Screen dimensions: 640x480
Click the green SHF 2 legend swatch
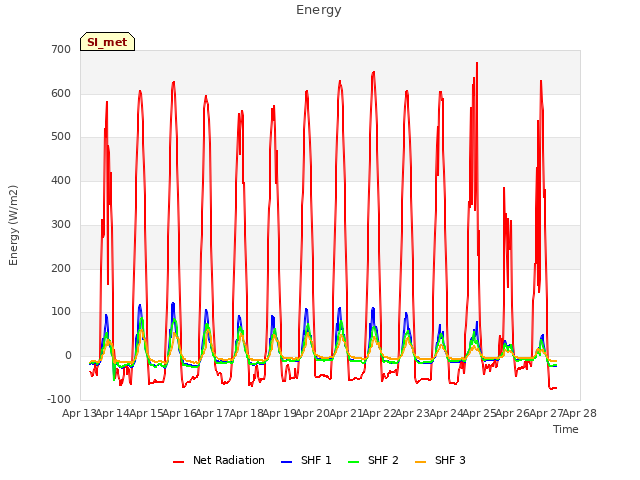click(x=353, y=462)
